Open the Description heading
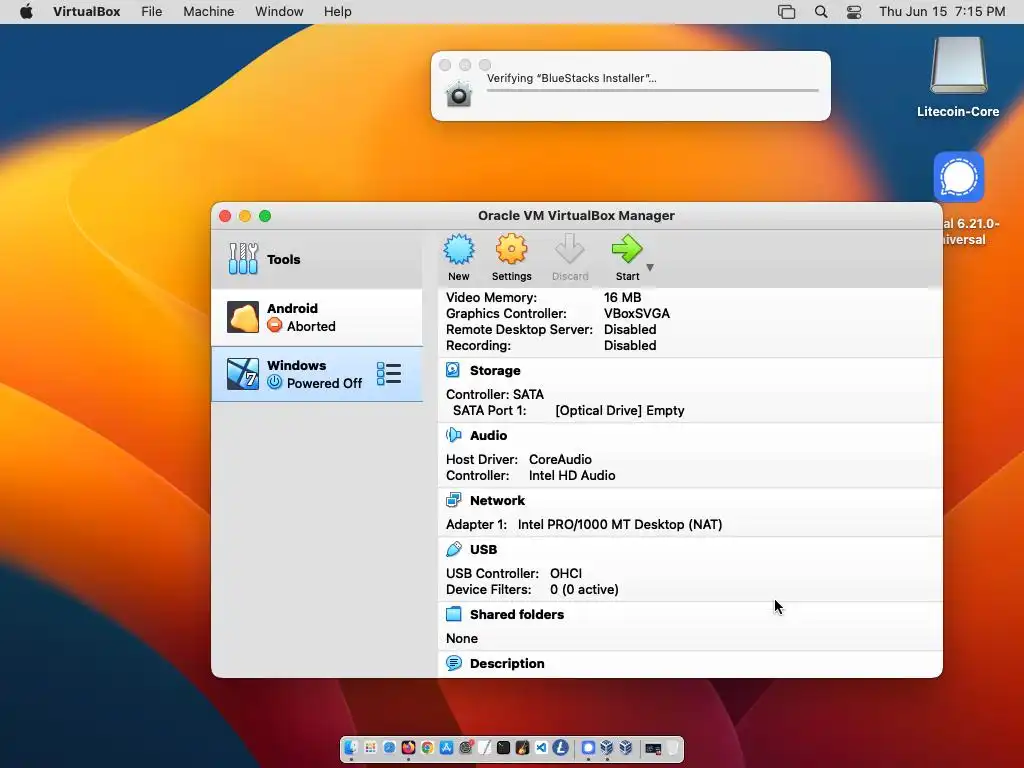This screenshot has width=1024, height=768. (507, 663)
